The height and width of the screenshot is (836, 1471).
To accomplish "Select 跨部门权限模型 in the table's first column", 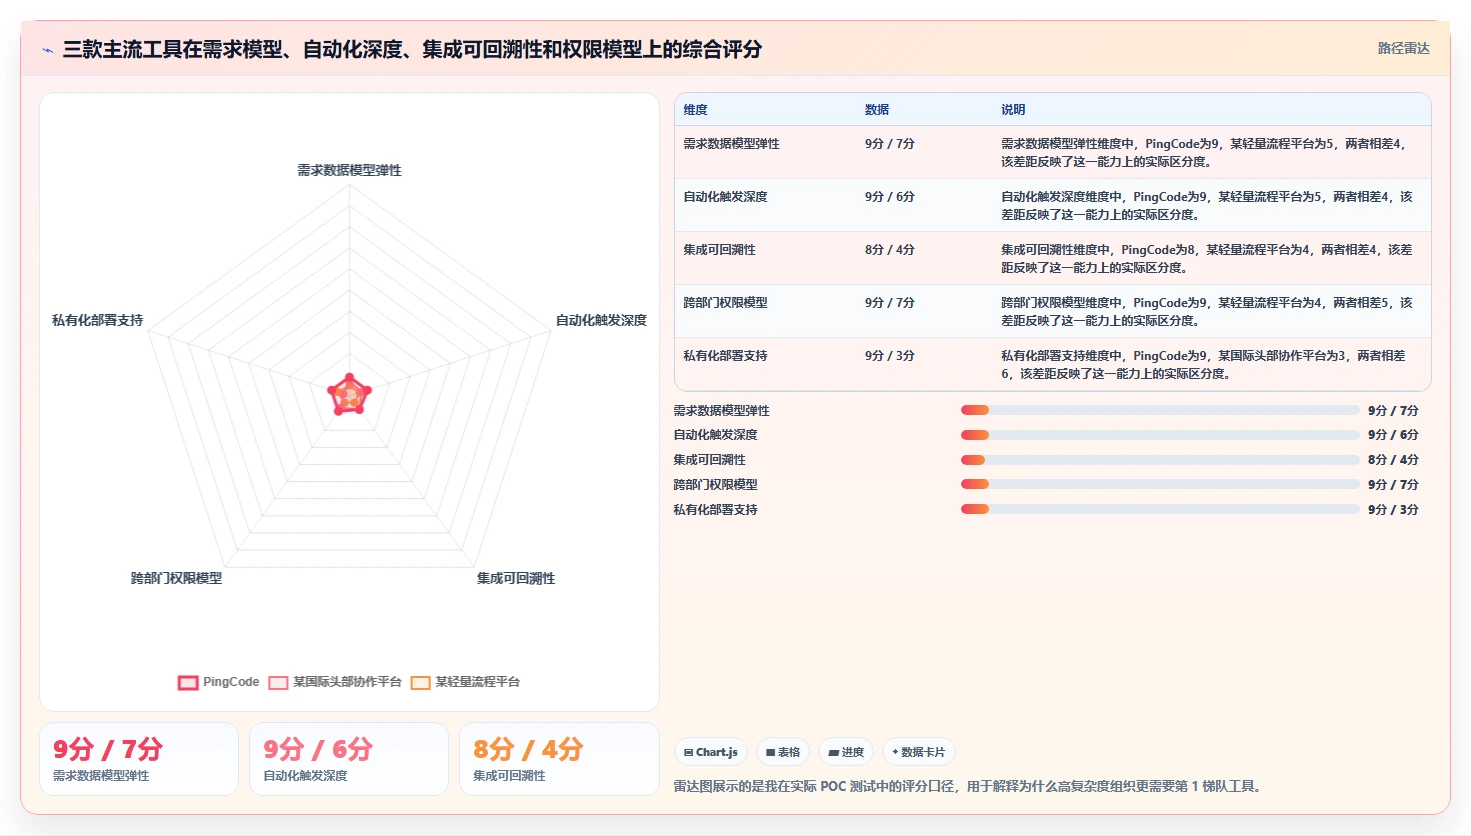I will (x=725, y=303).
